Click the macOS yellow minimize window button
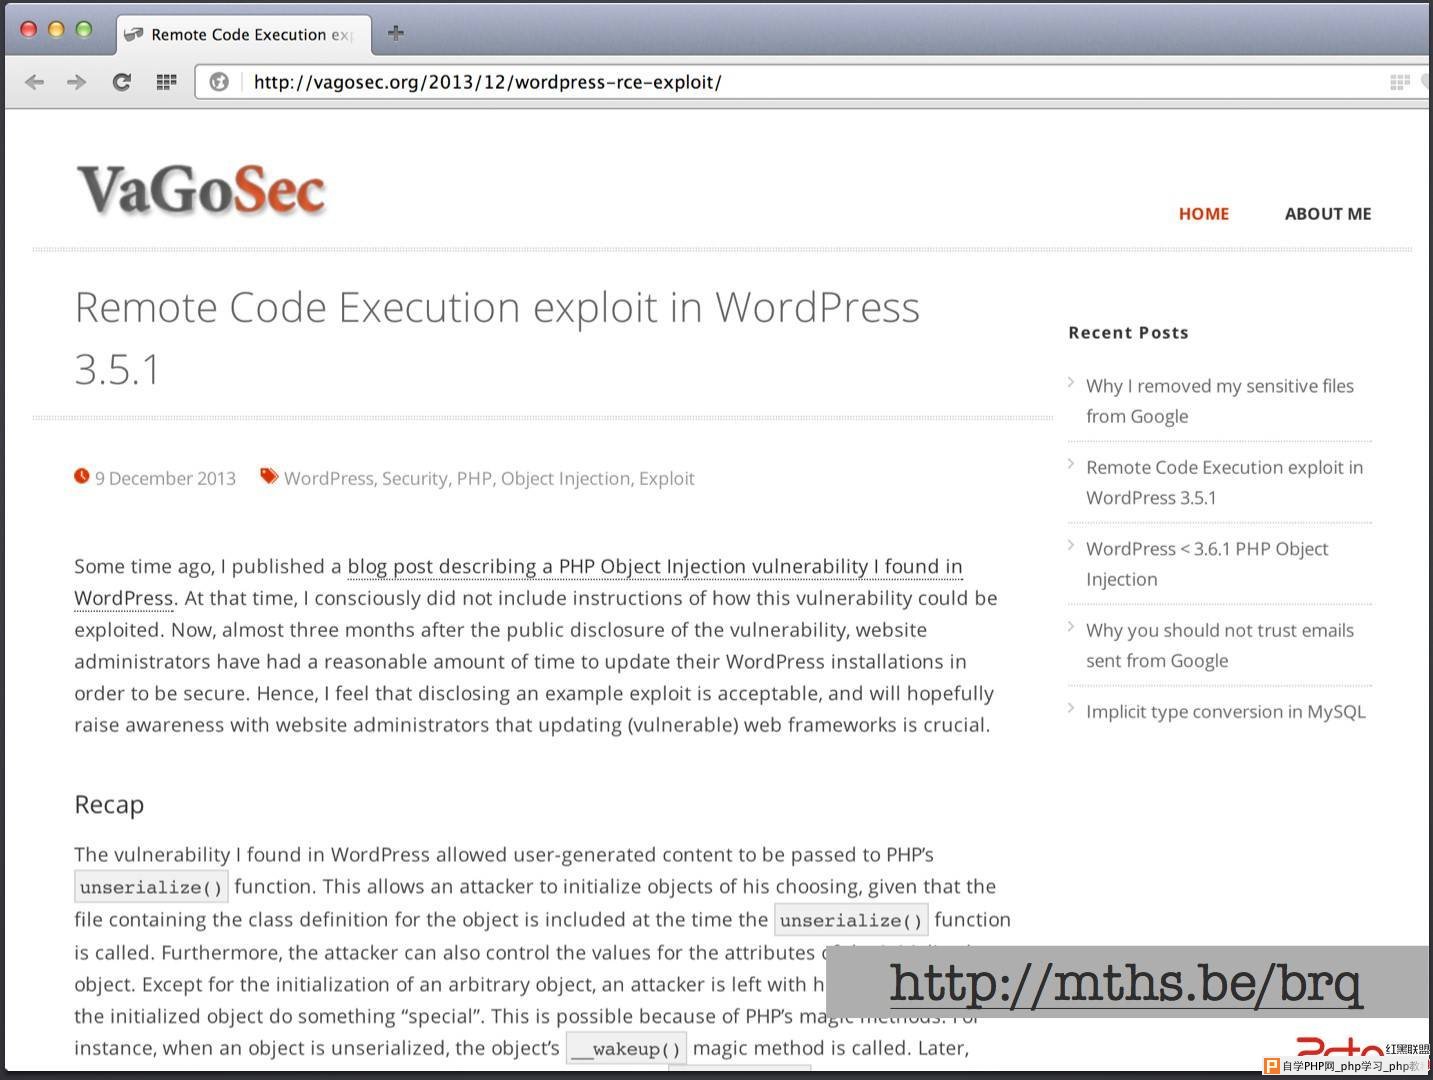1433x1080 pixels. [56, 29]
